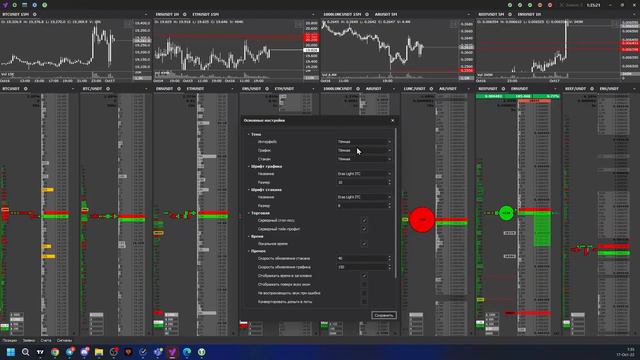Image resolution: width=640 pixels, height=360 pixels.
Task: Click the blue round icon in top toolbar
Action: 34,5
